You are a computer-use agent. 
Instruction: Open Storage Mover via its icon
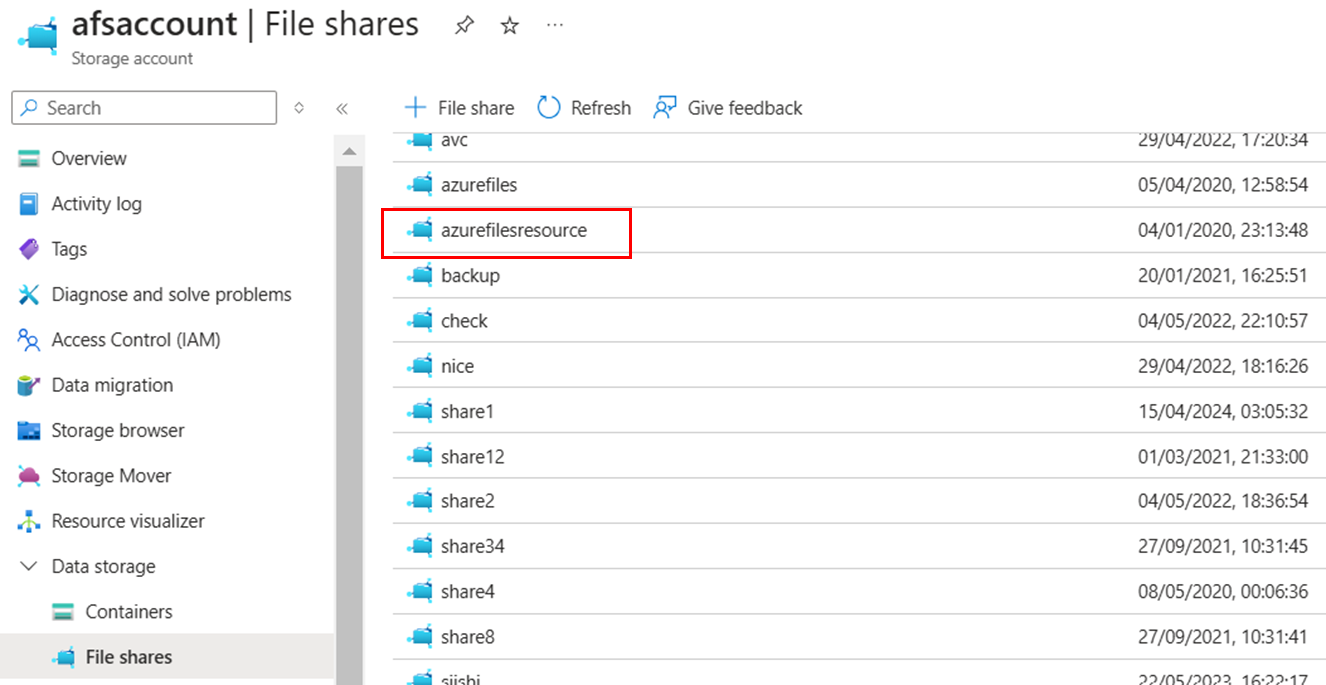(30, 475)
